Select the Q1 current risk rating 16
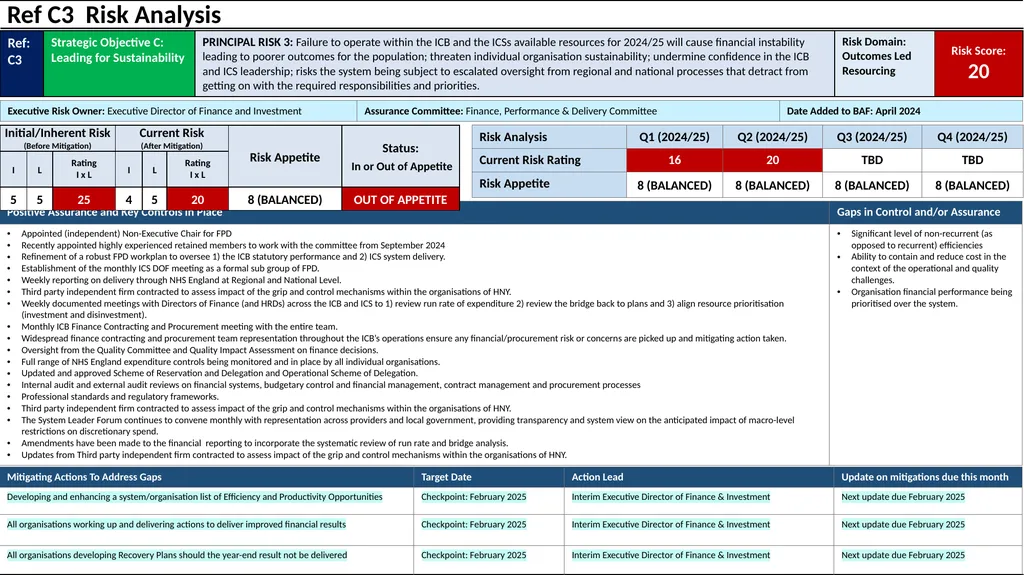The image size is (1024, 575). (674, 160)
